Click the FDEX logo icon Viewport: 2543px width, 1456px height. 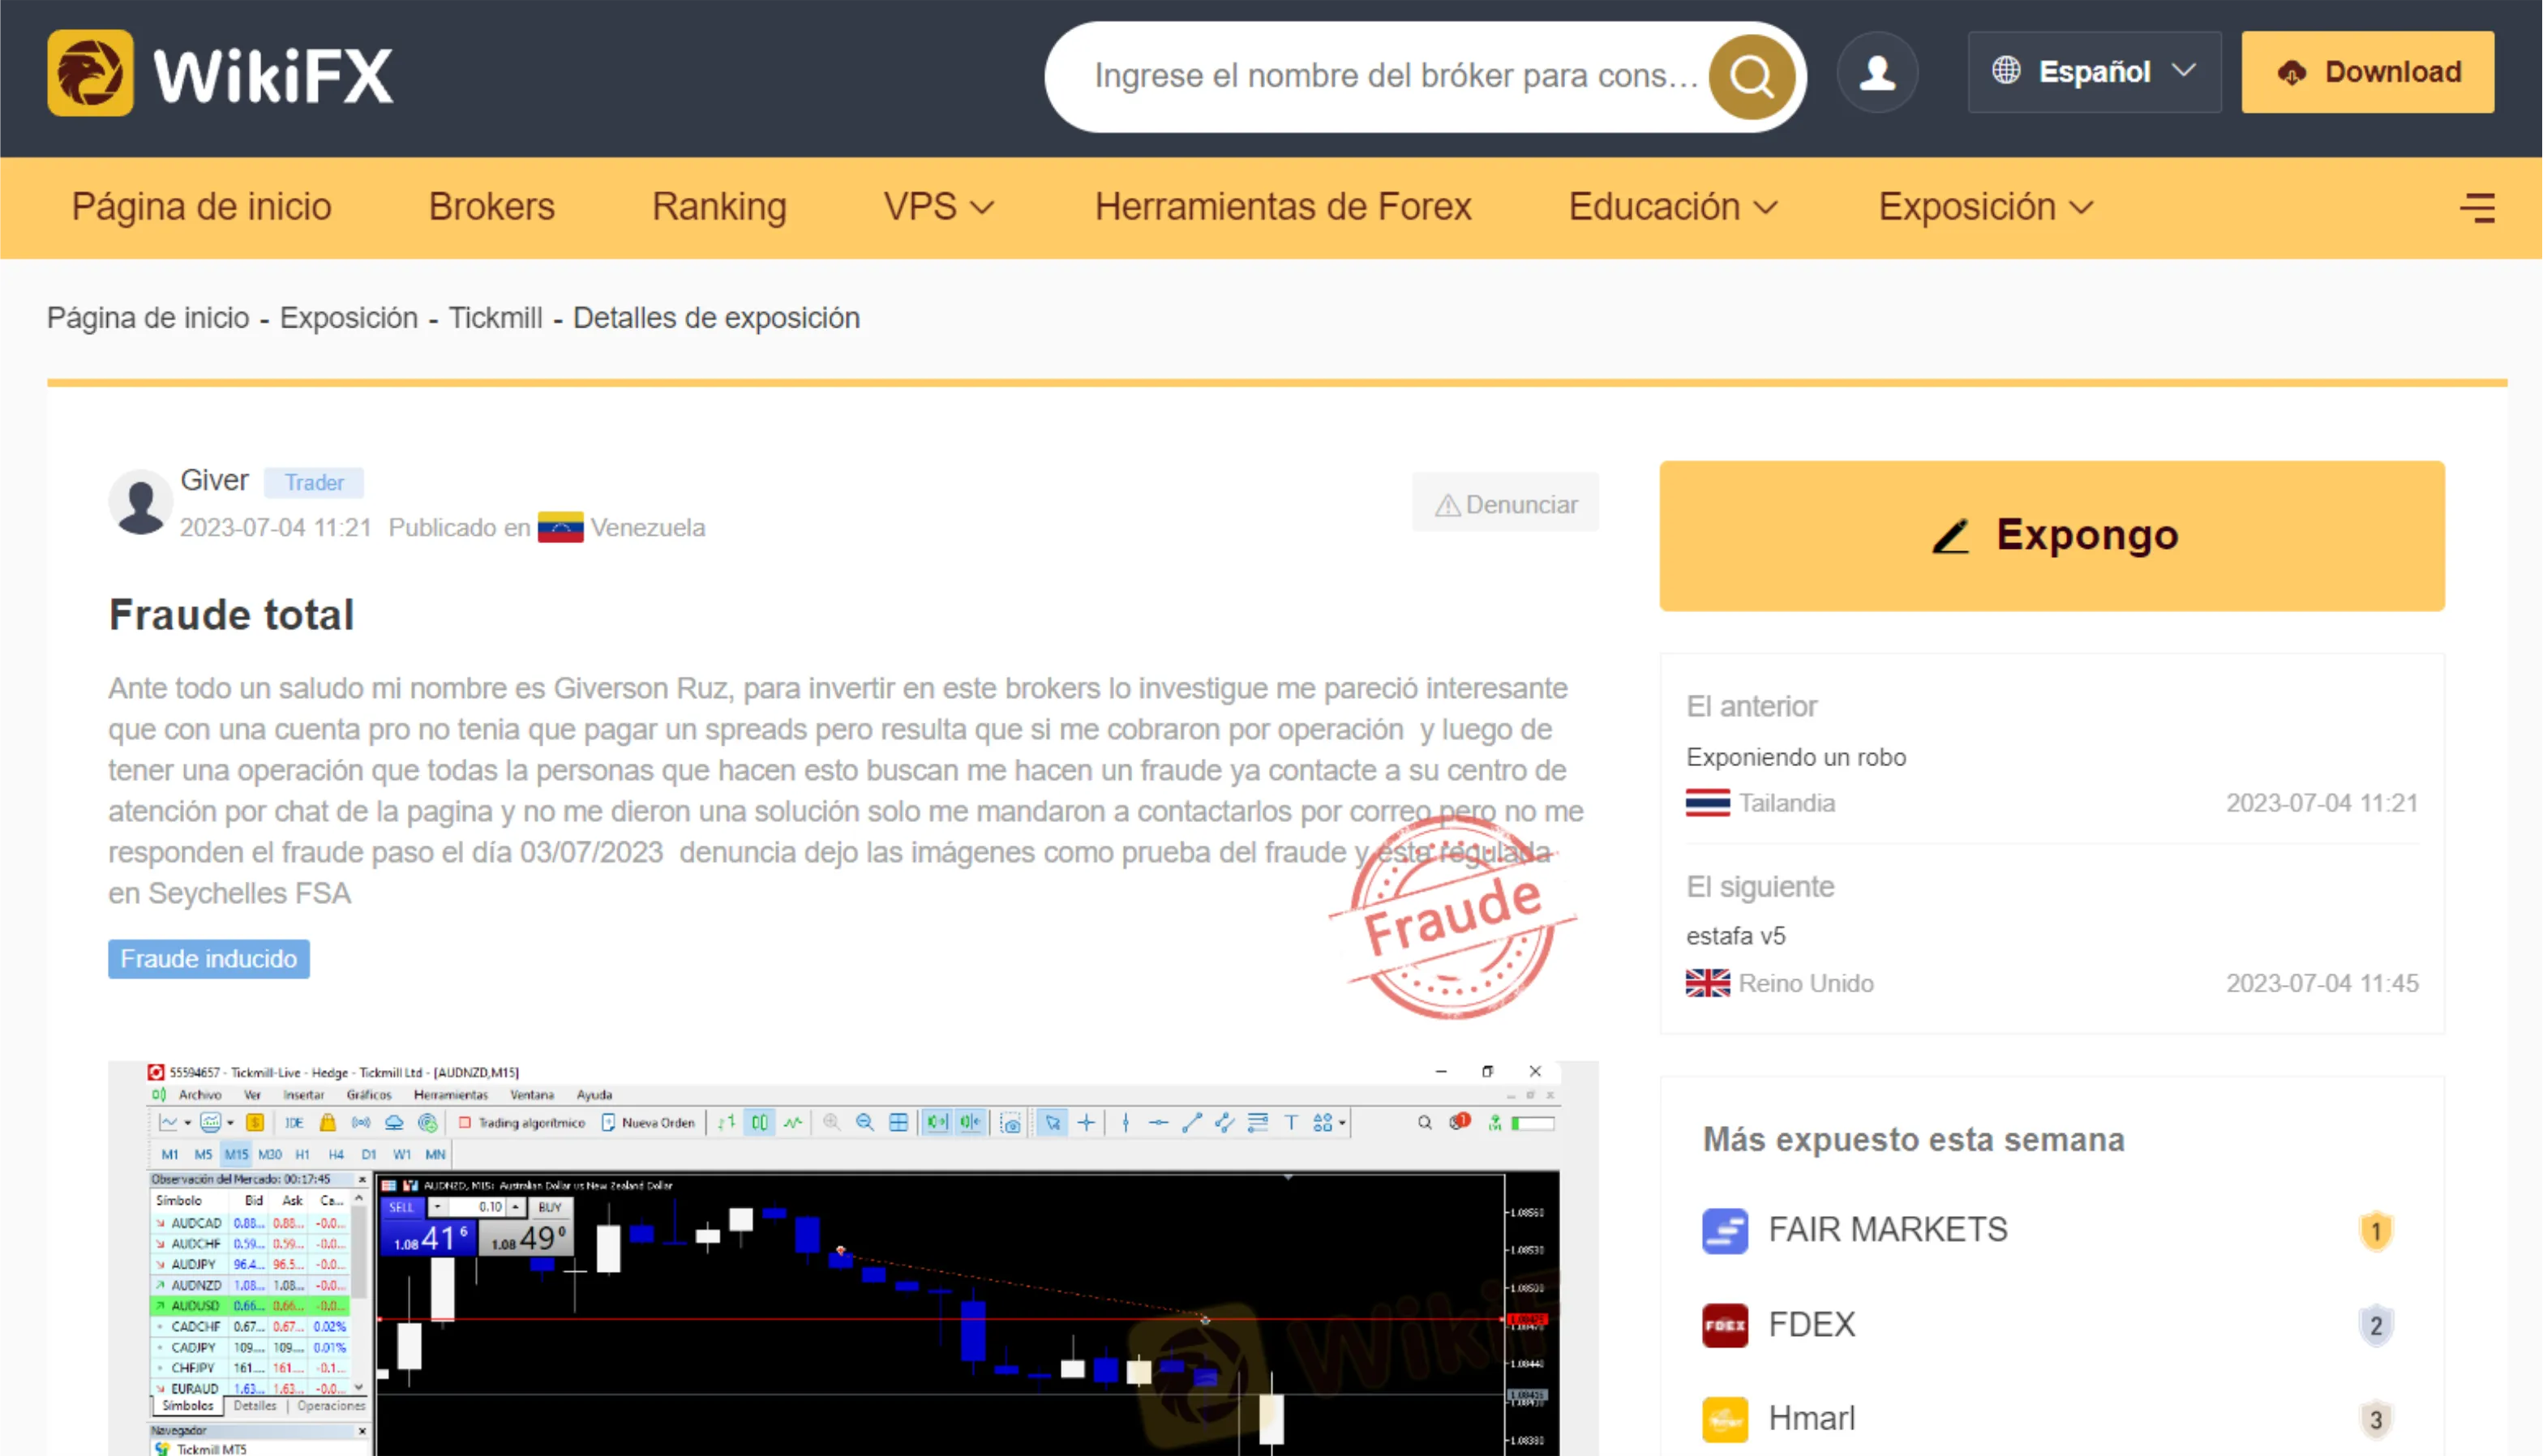[x=1725, y=1325]
